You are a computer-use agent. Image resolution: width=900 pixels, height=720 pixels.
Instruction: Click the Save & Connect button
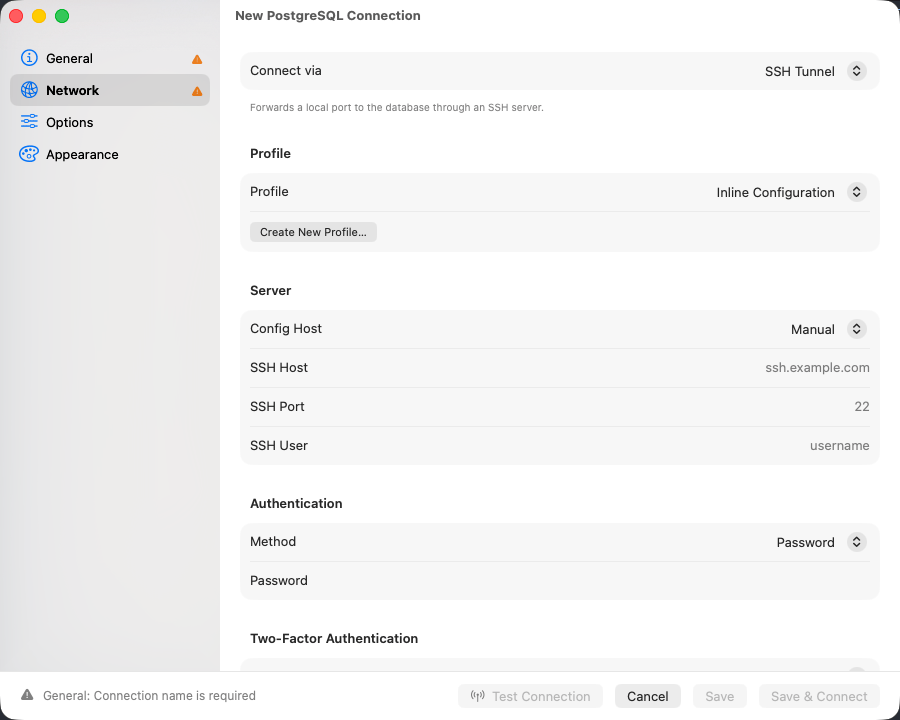coord(819,696)
